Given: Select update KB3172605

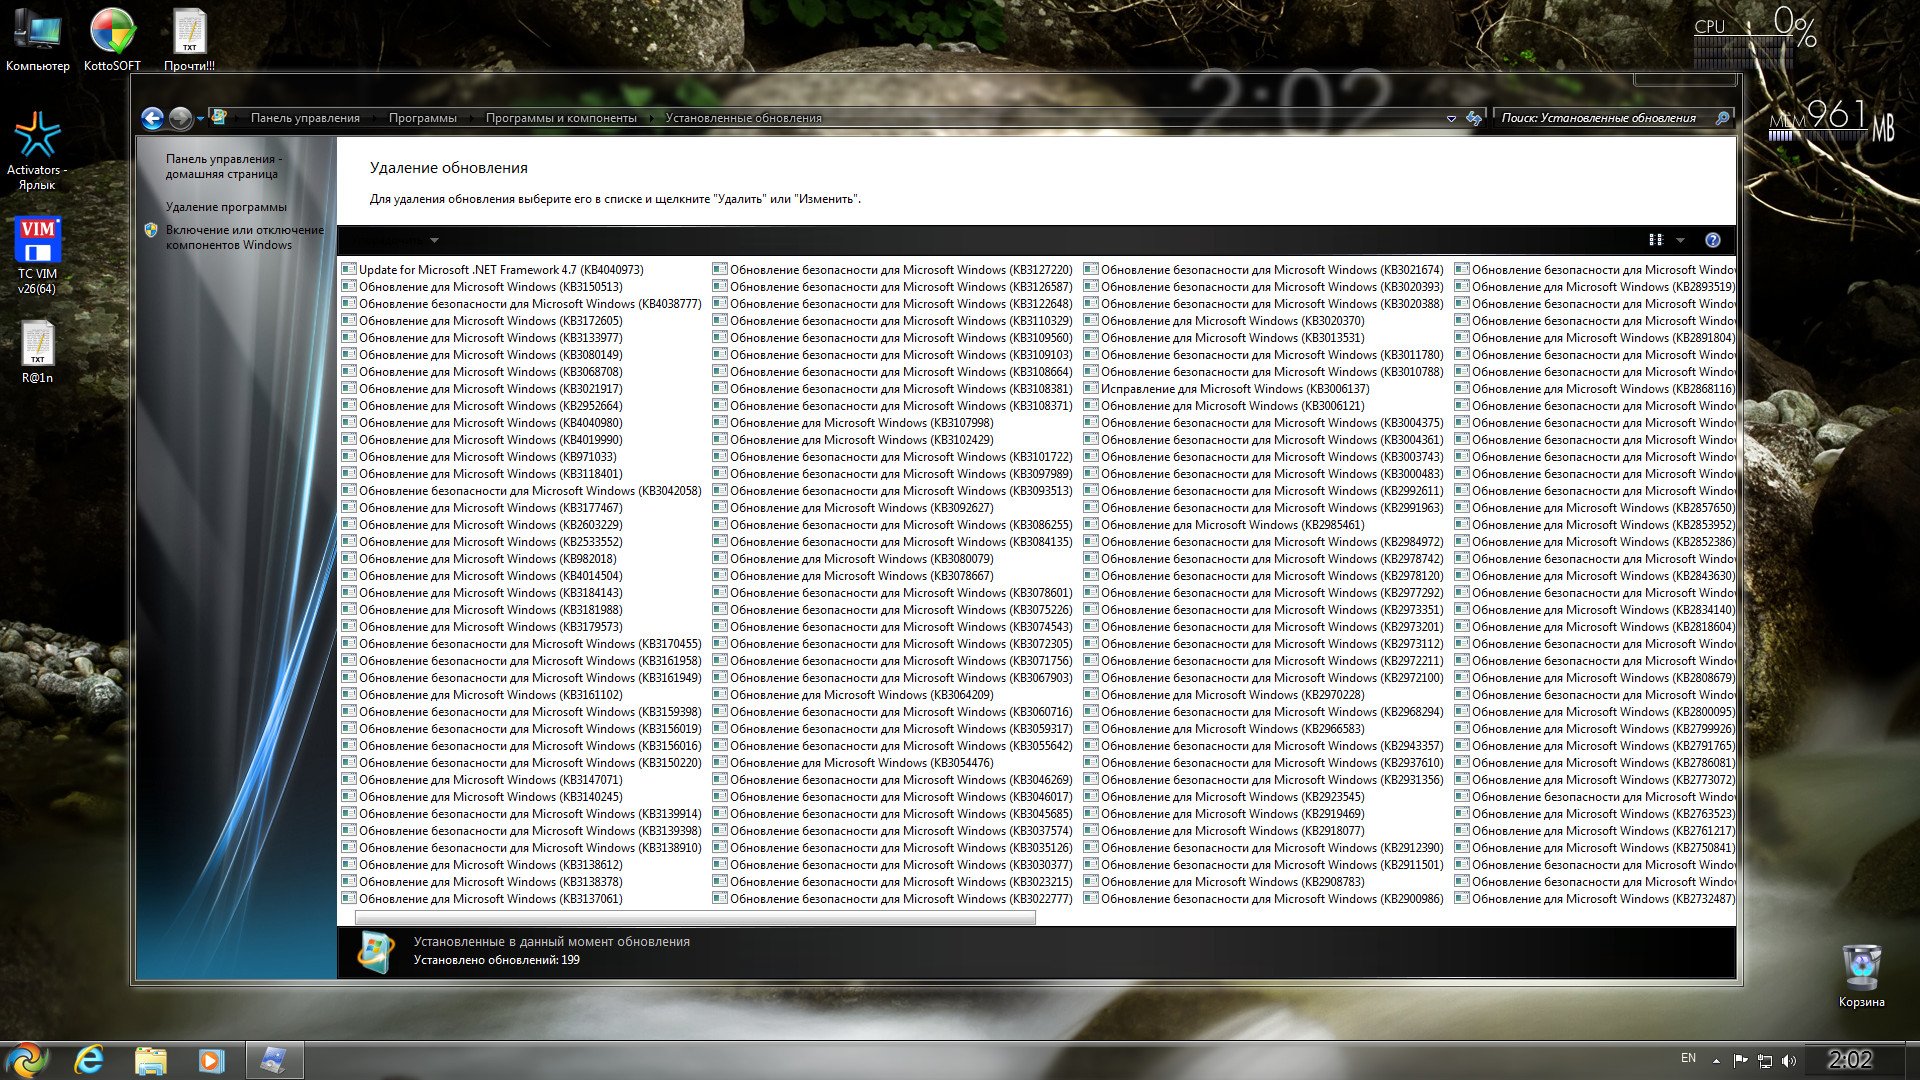Looking at the screenshot, I should coord(482,321).
